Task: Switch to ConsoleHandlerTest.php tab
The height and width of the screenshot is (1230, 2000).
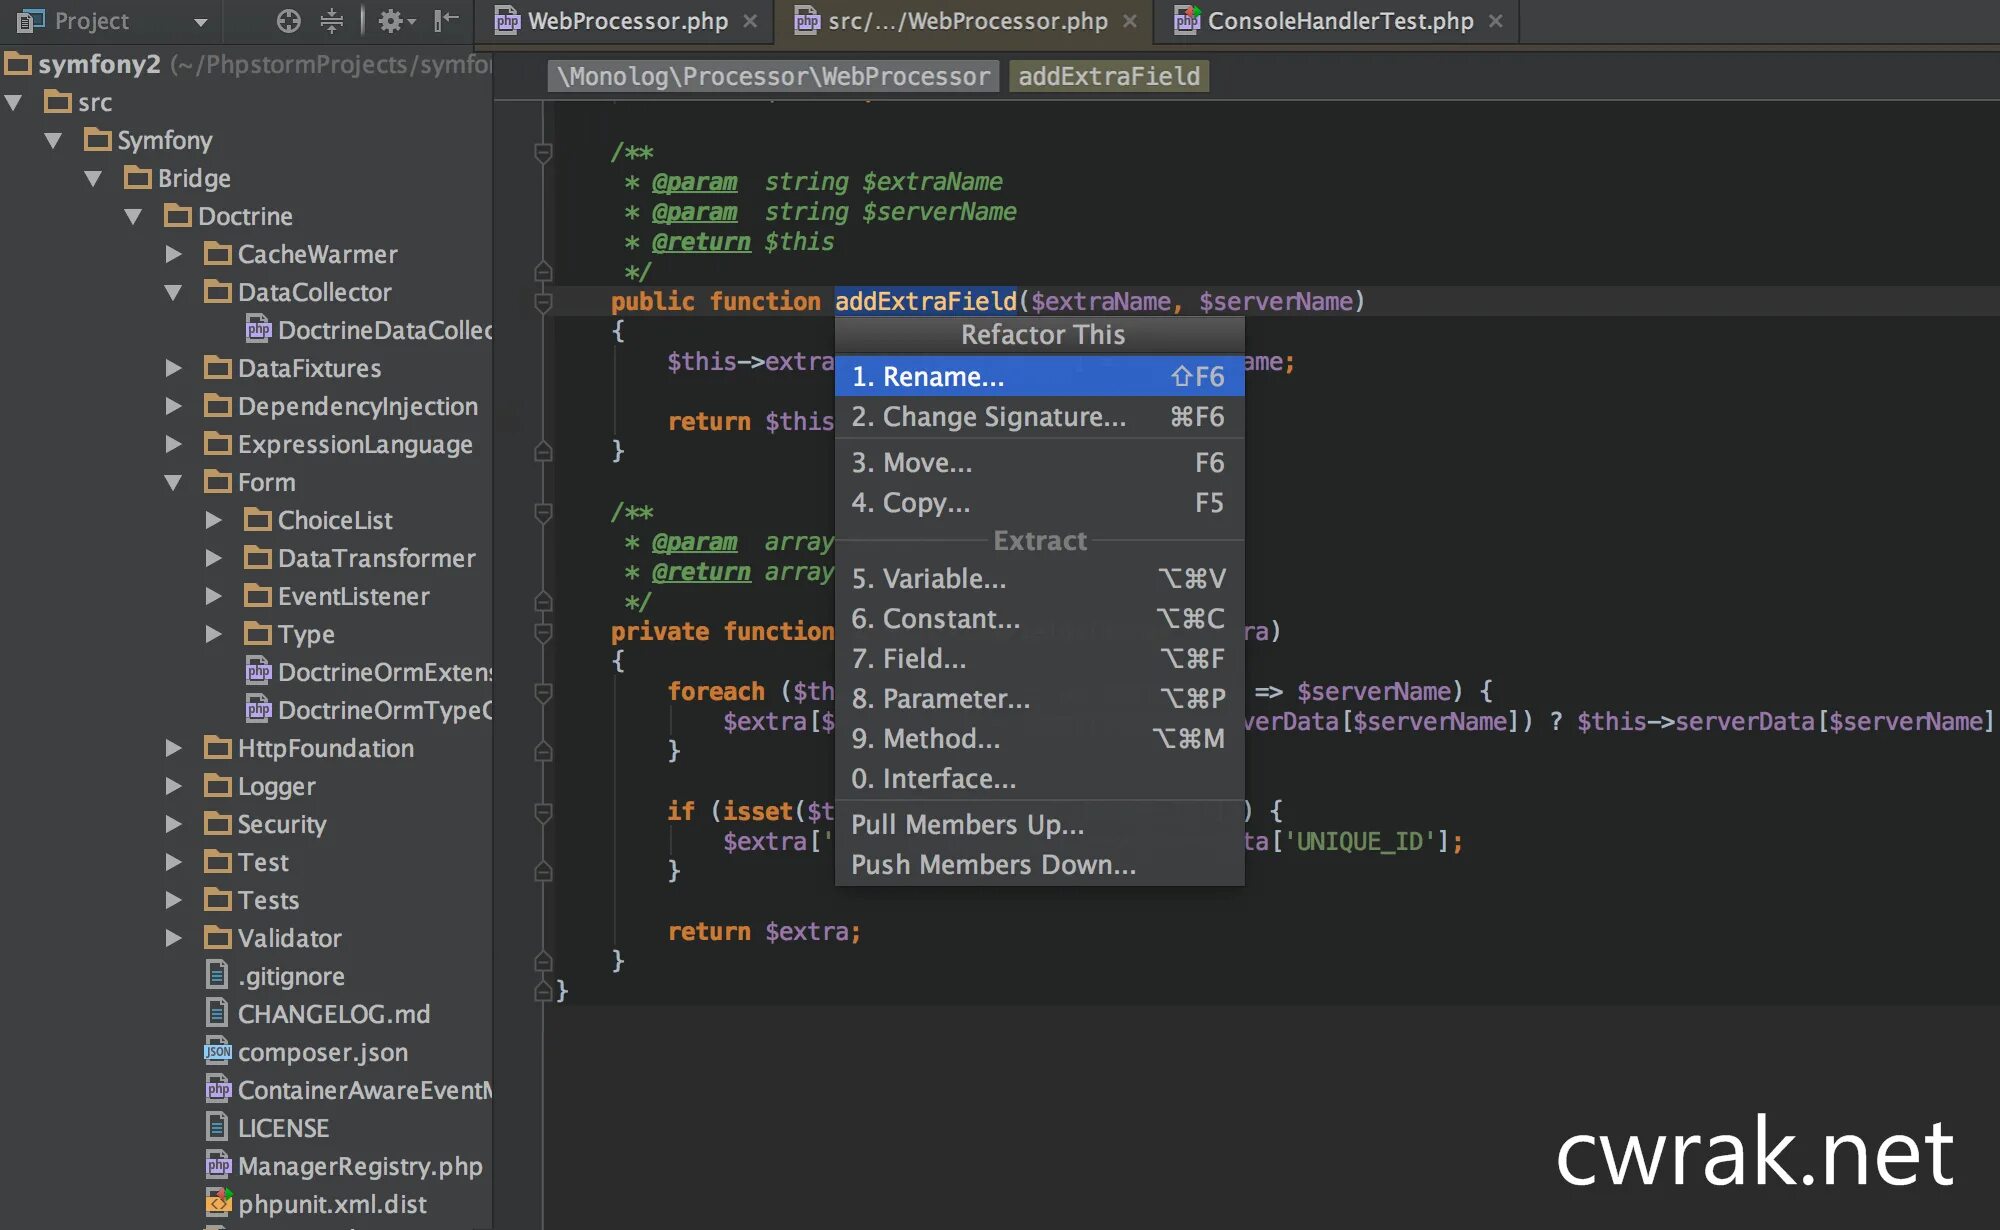Action: click(x=1339, y=21)
